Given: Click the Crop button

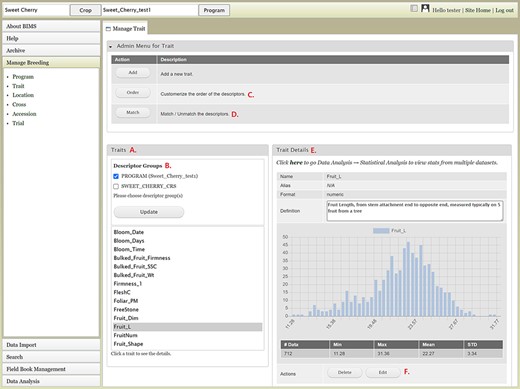Looking at the screenshot, I should pos(85,10).
